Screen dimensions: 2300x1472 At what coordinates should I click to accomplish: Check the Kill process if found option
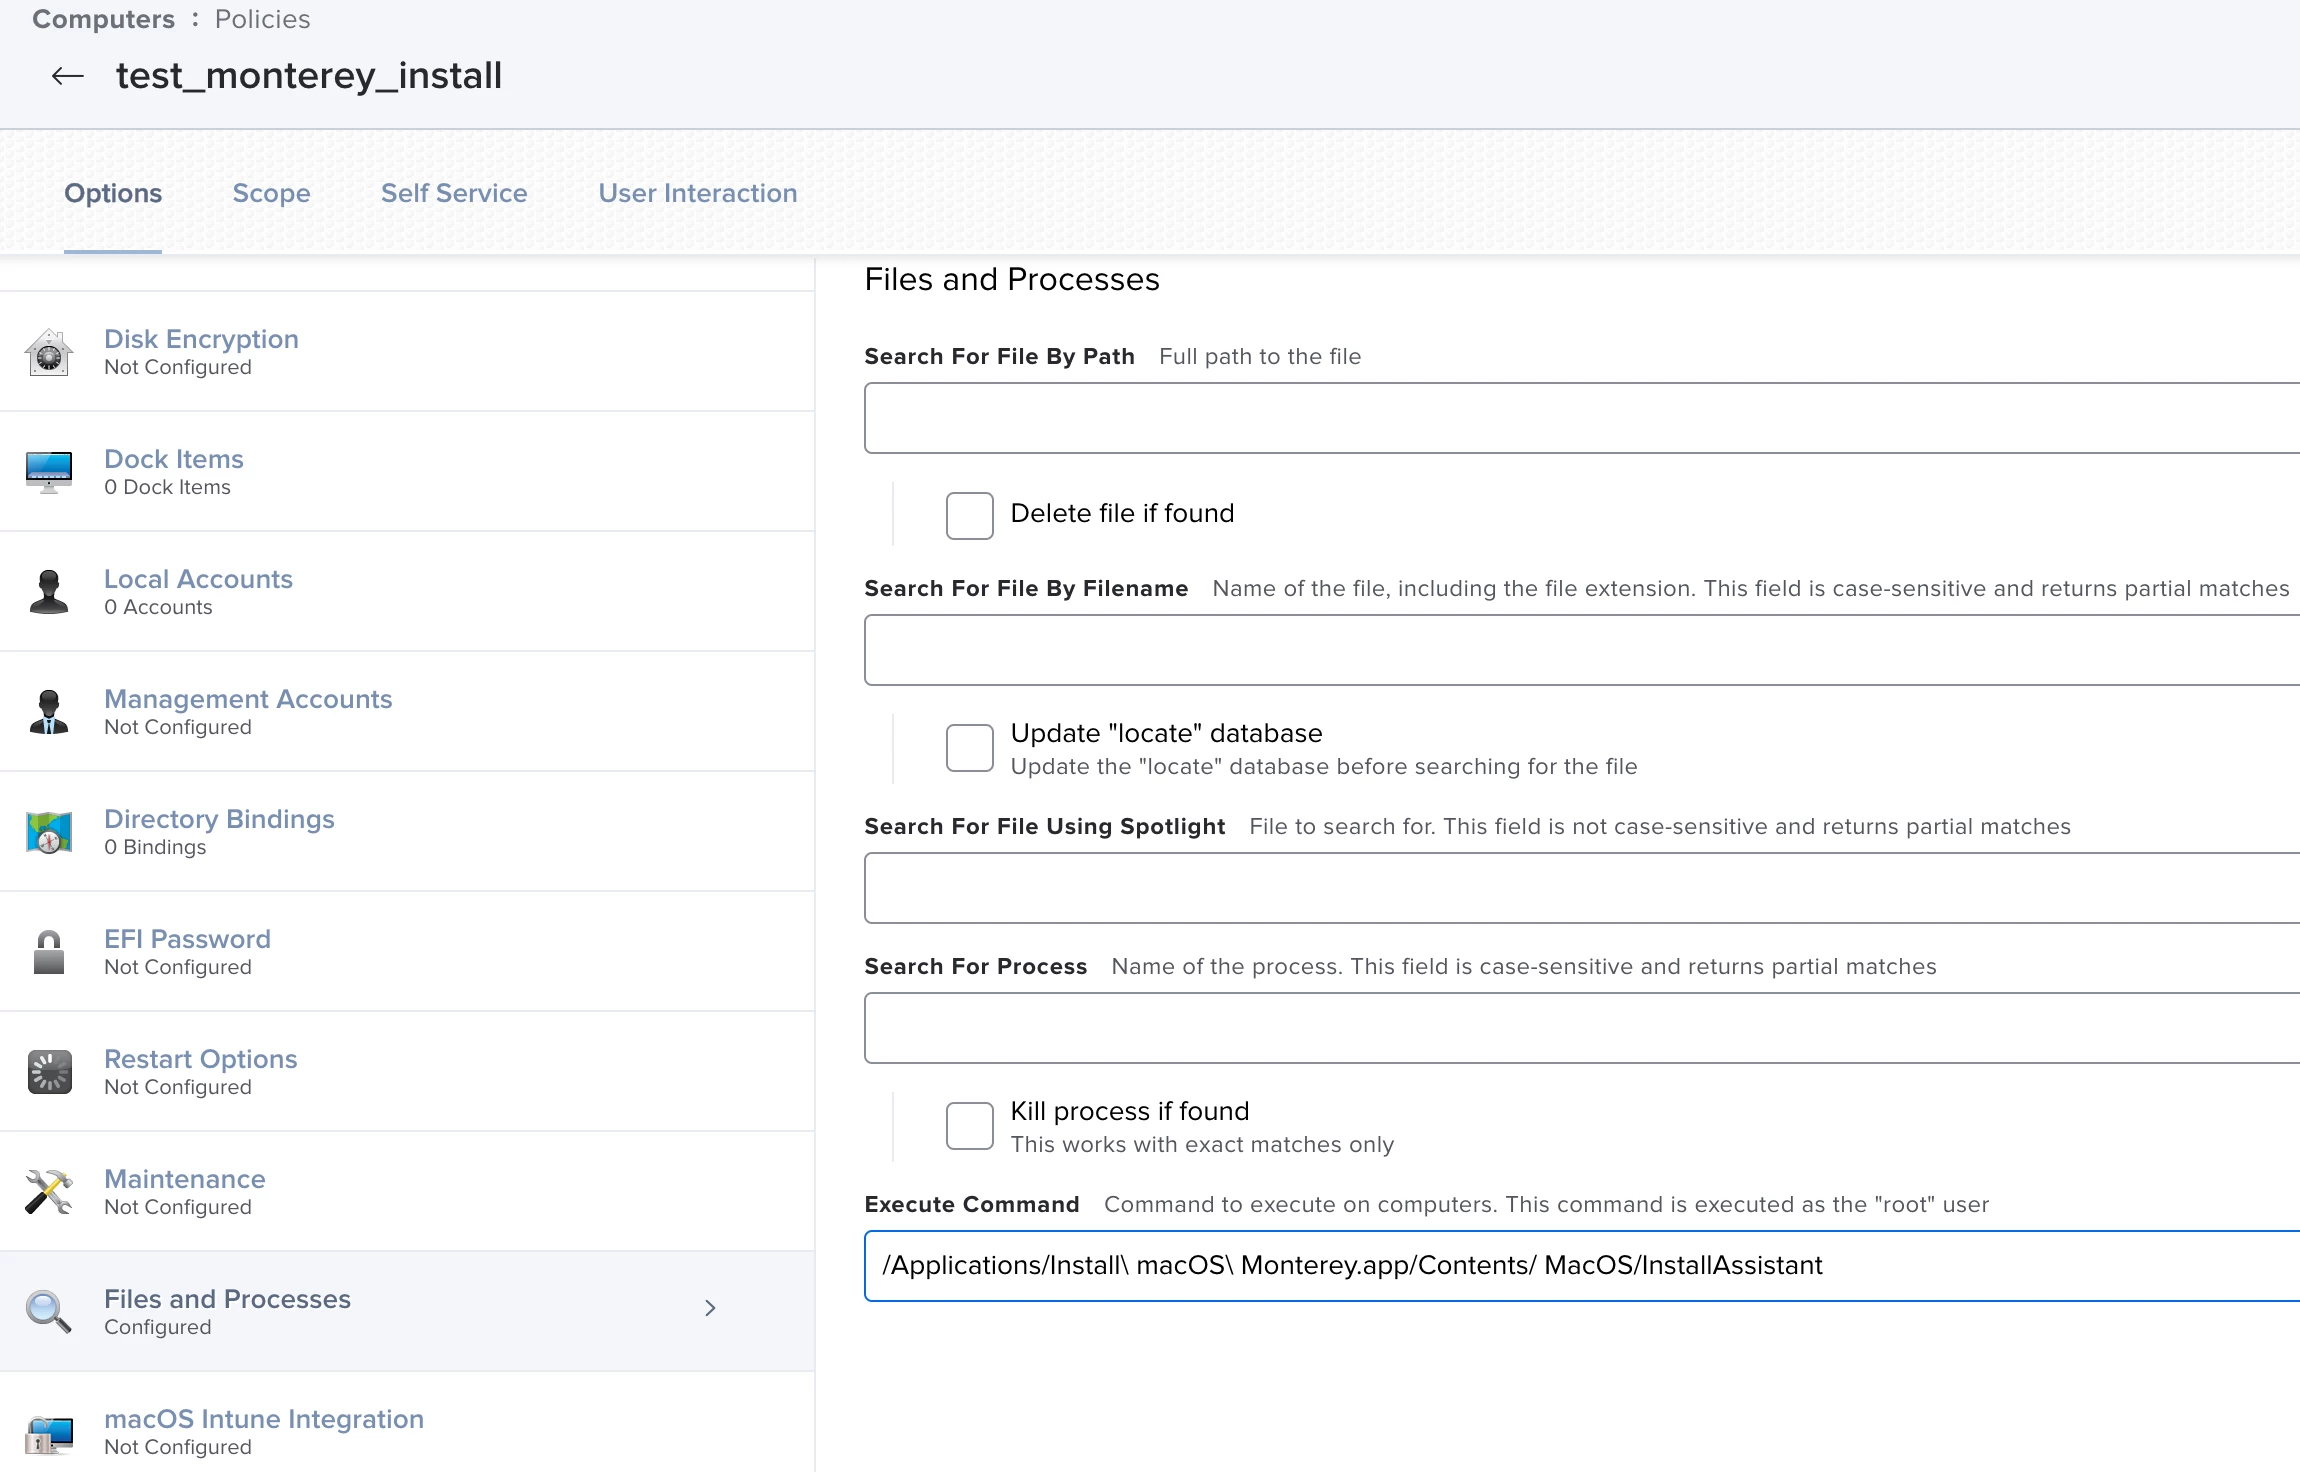click(970, 1126)
